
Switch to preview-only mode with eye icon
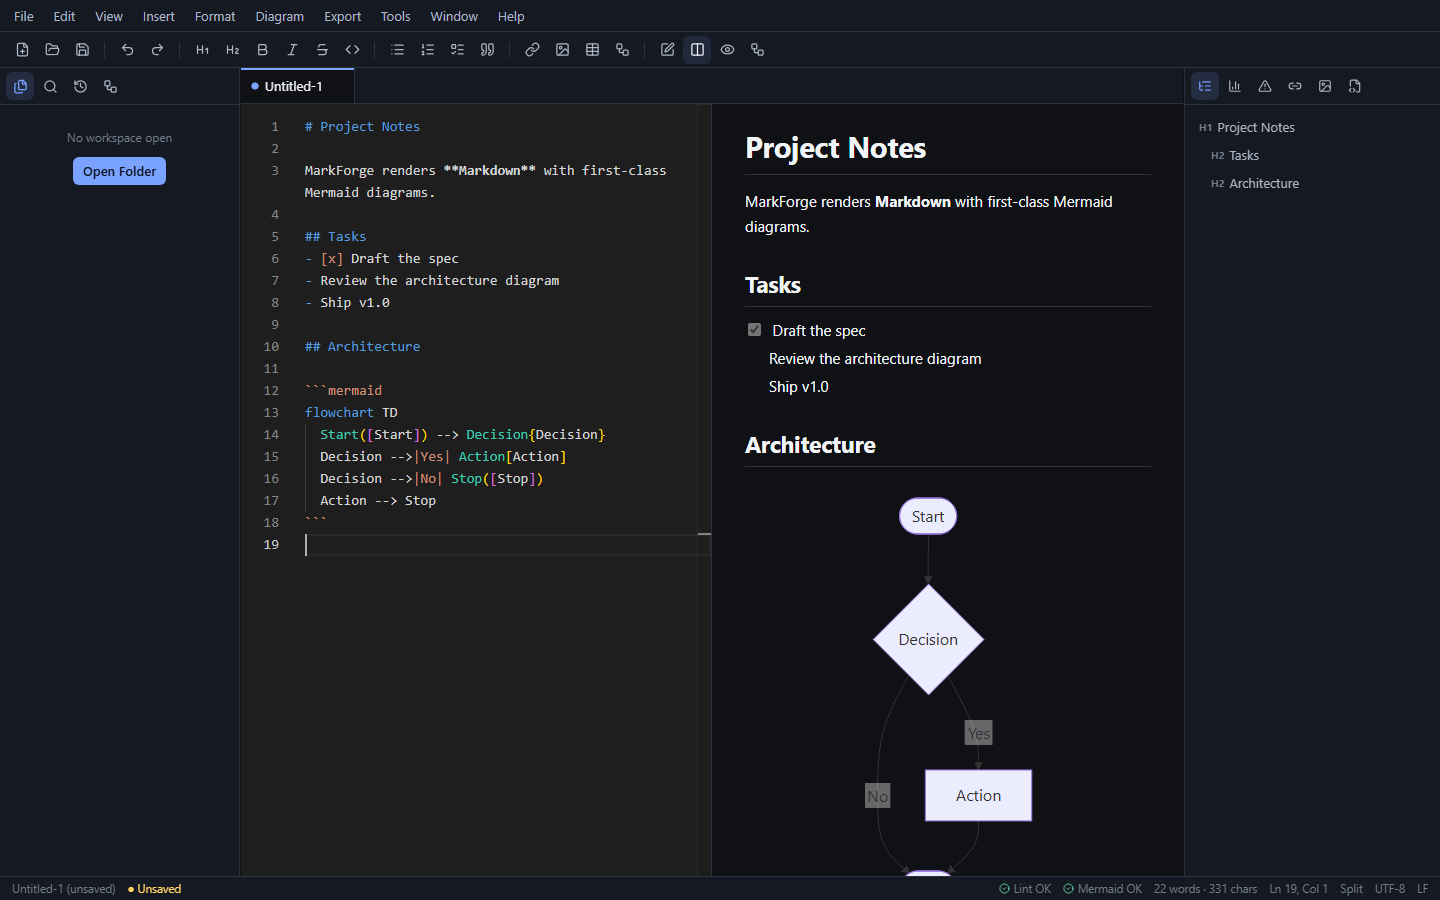click(x=728, y=50)
